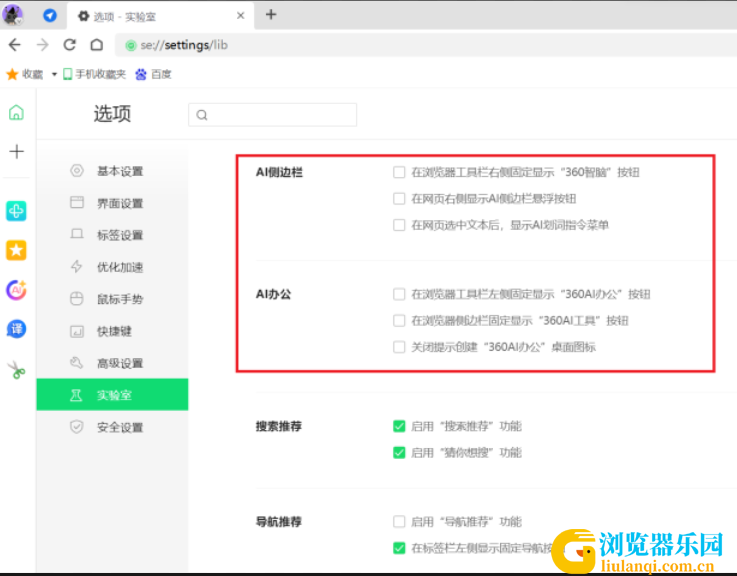Enable showing "360智脑" button on toolbar checkbox
This screenshot has height=576, width=737.
point(399,172)
